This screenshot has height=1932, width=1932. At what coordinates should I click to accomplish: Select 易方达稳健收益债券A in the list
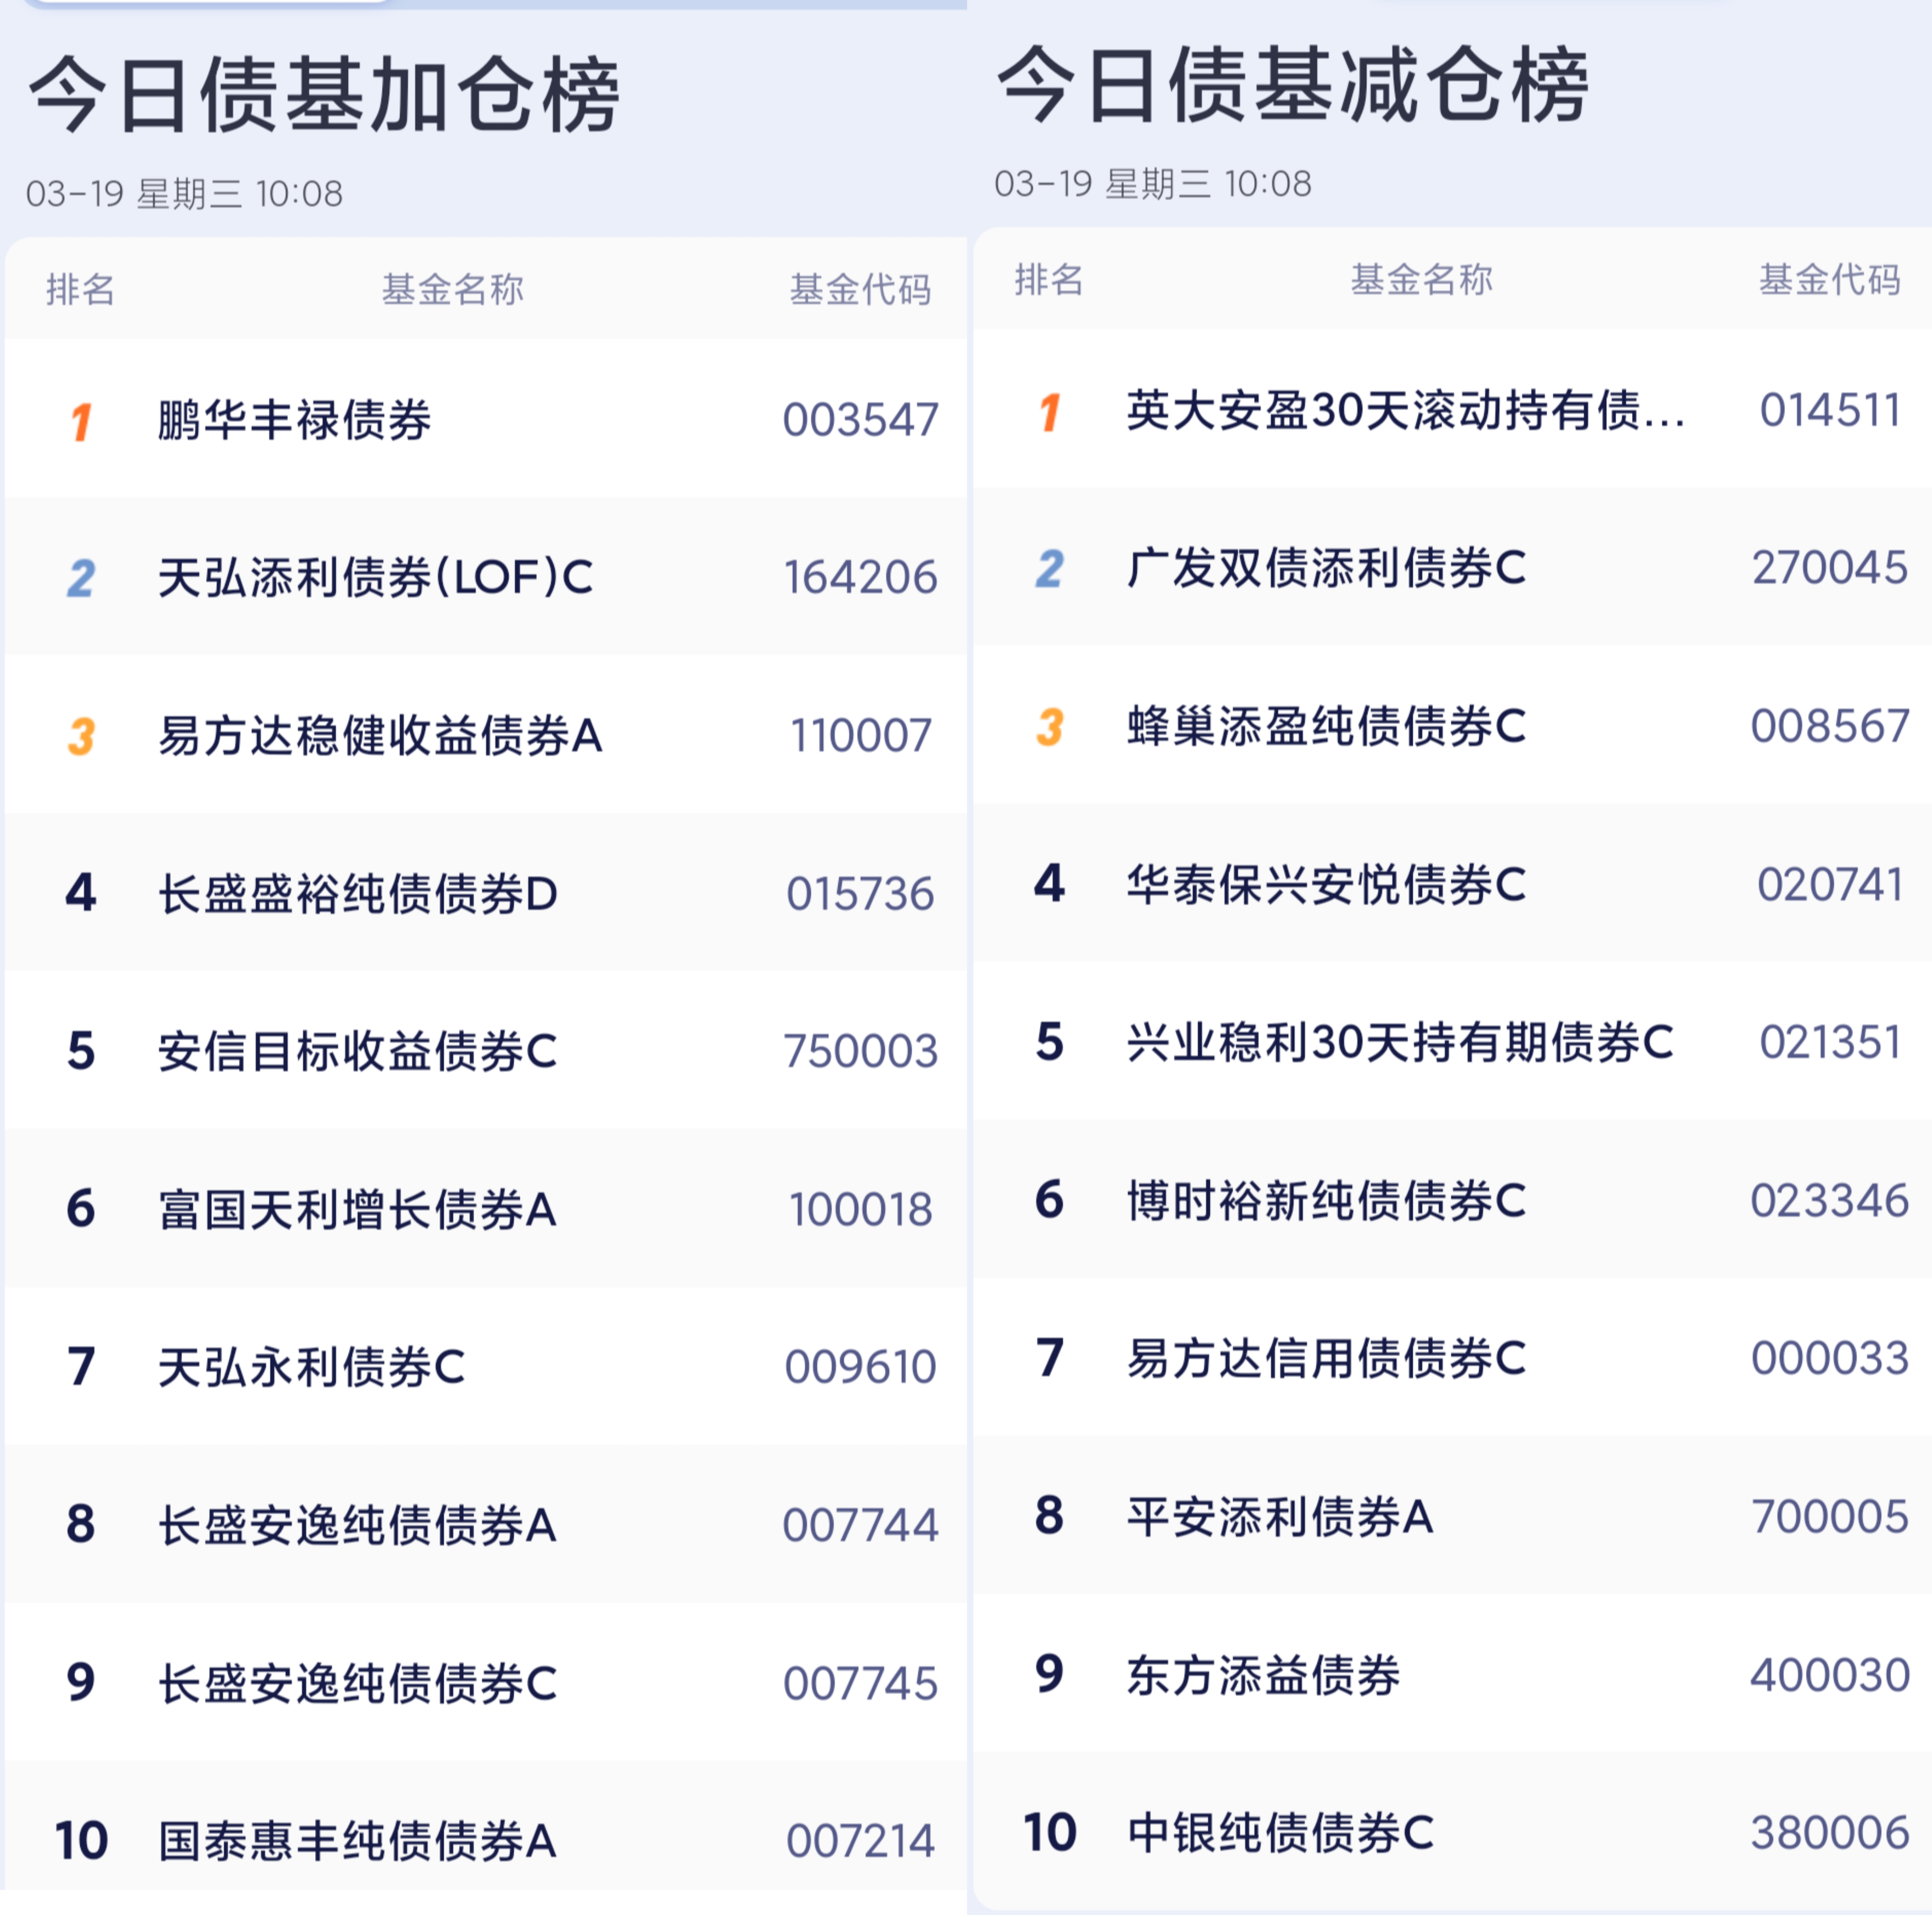pyautogui.click(x=380, y=736)
